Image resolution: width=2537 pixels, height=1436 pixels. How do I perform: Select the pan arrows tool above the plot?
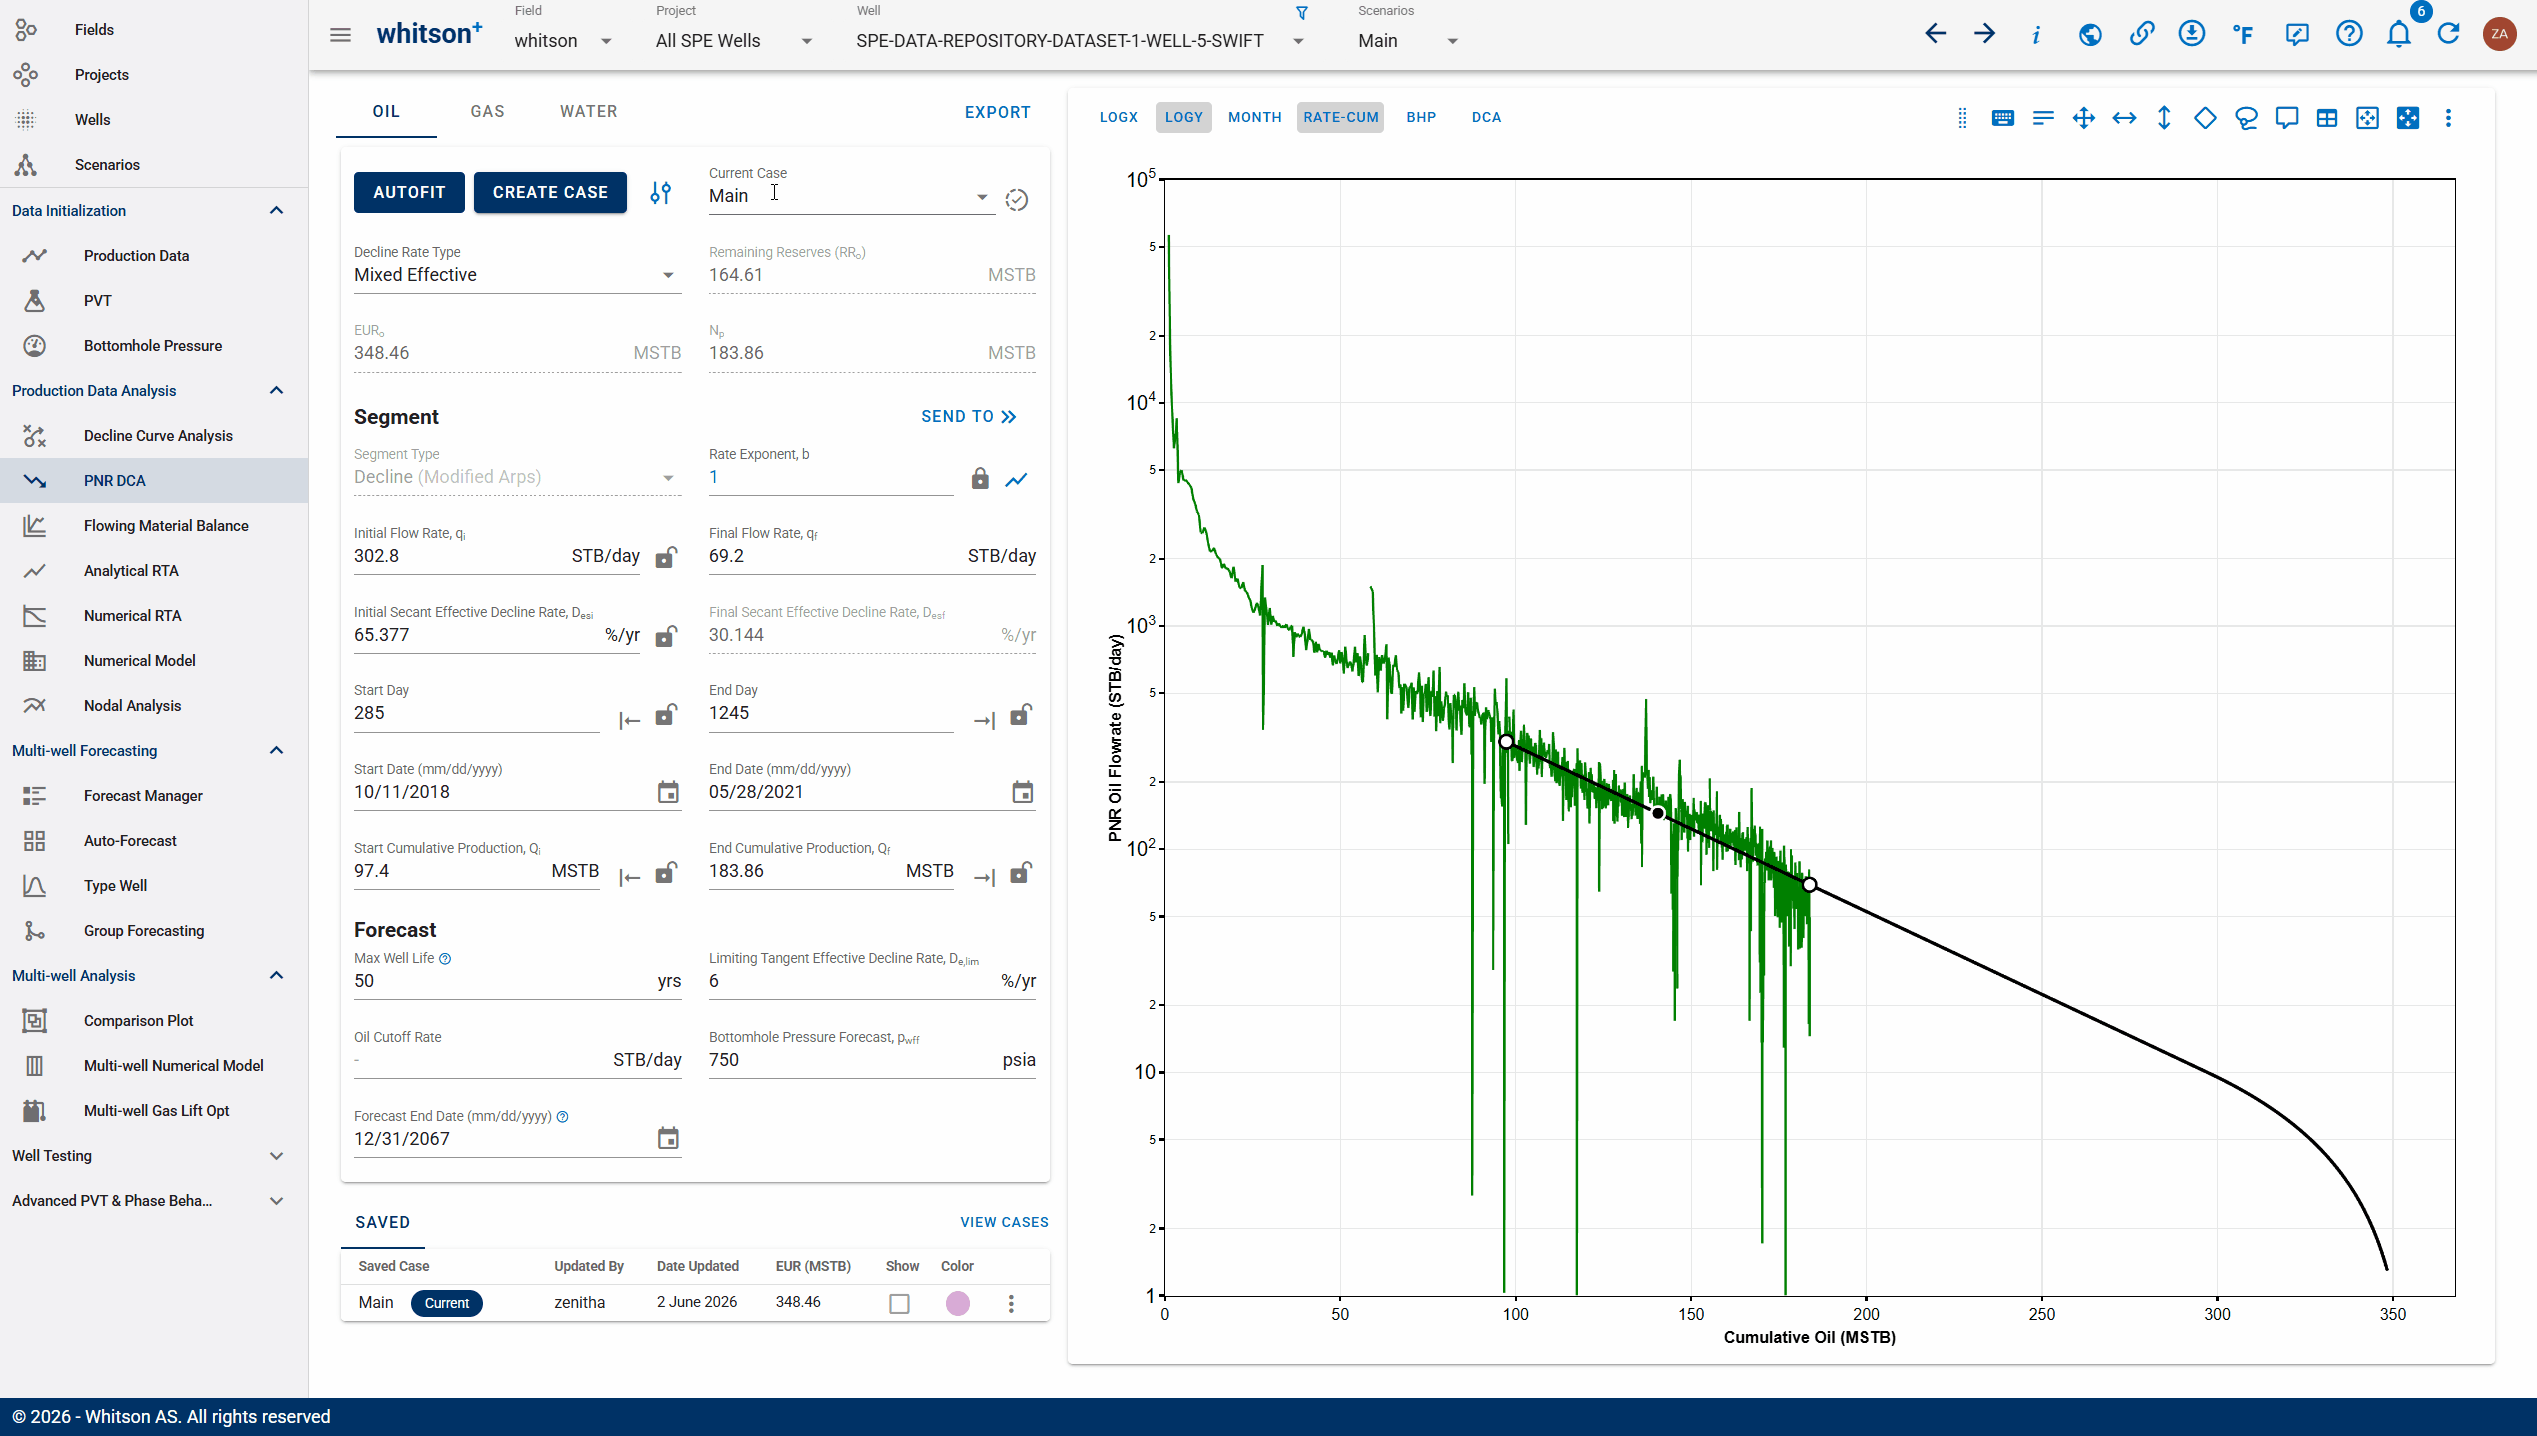coord(2084,118)
